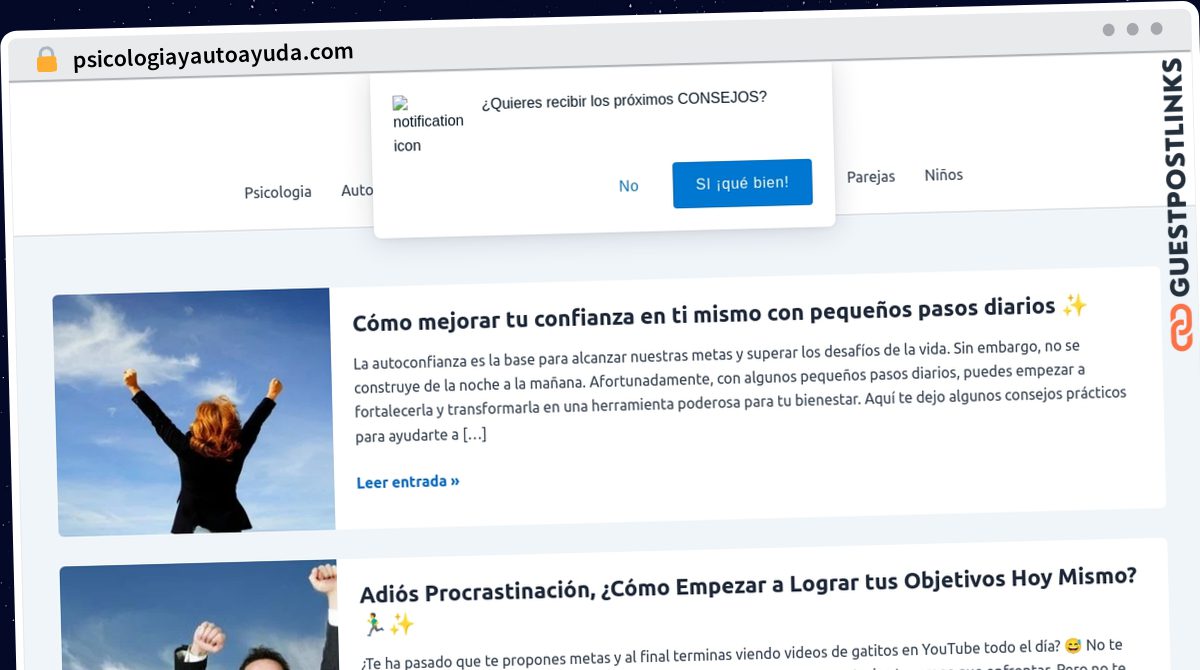The height and width of the screenshot is (670, 1200).
Task: Click the address bar URL psicologiayautoayuda.com
Action: tap(213, 56)
